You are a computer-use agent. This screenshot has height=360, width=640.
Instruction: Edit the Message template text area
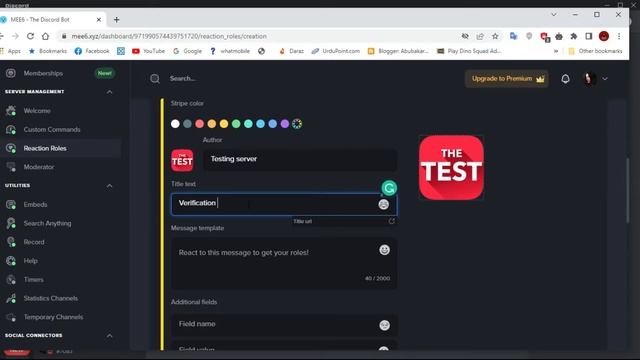pyautogui.click(x=284, y=263)
